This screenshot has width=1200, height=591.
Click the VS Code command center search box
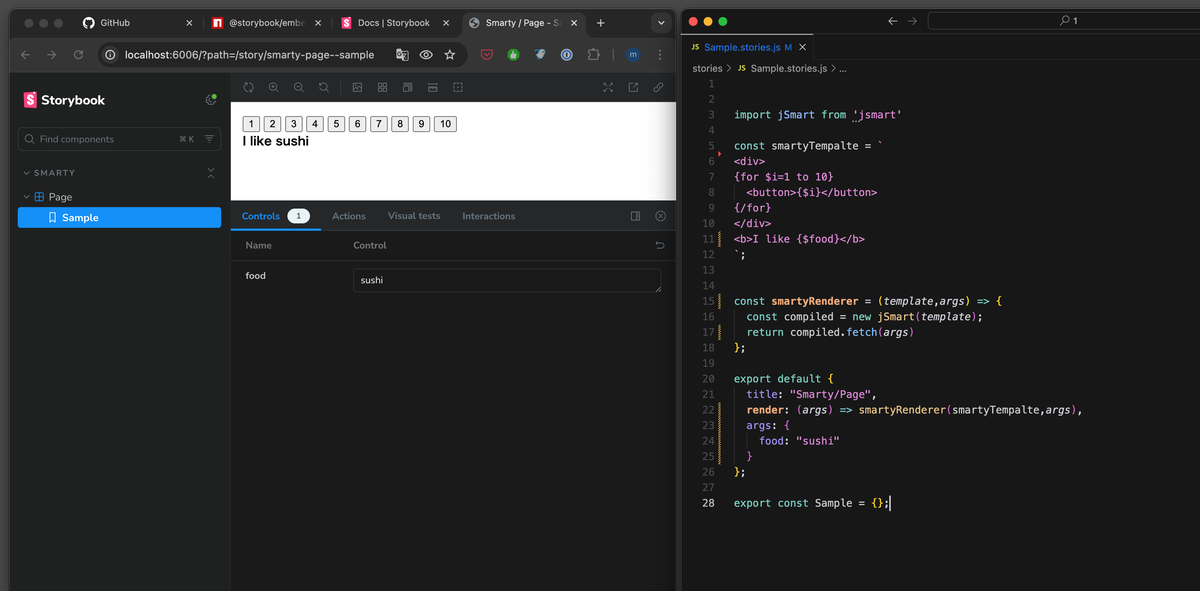tap(1063, 21)
